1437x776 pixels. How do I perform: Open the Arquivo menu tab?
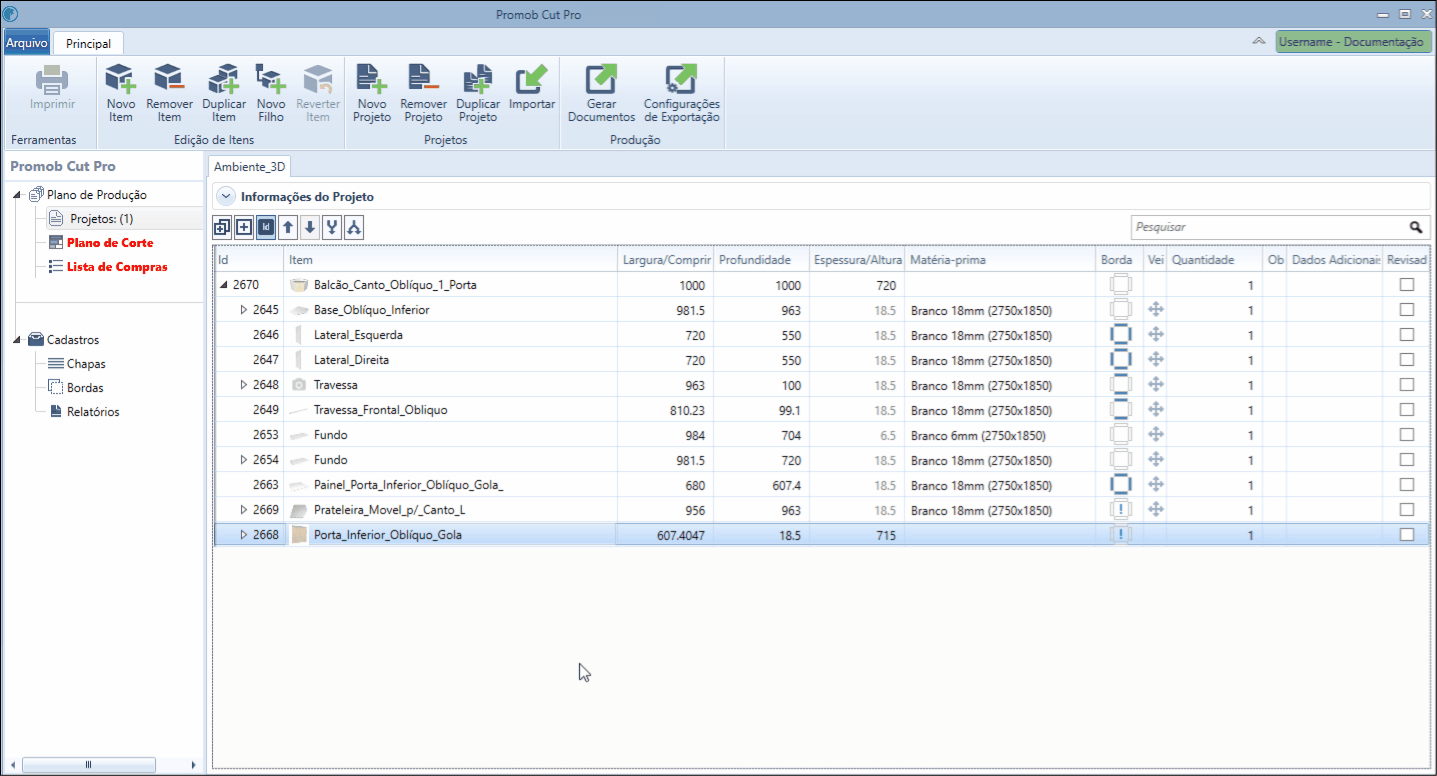[27, 43]
